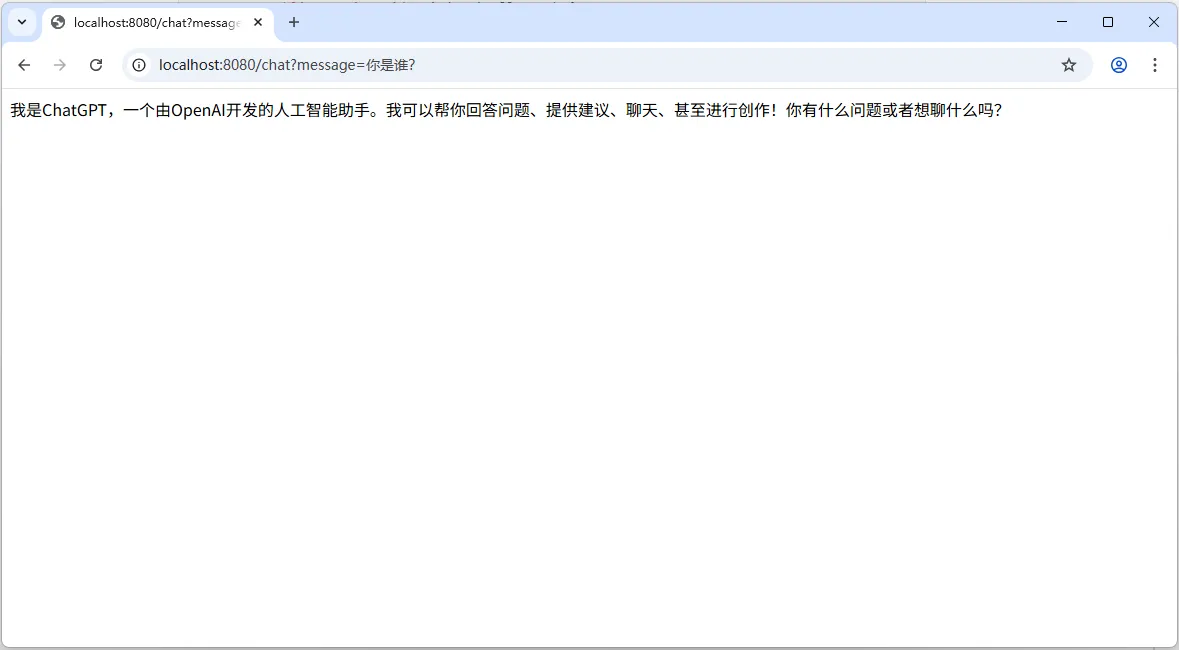Open the profile account icon

coord(1118,64)
